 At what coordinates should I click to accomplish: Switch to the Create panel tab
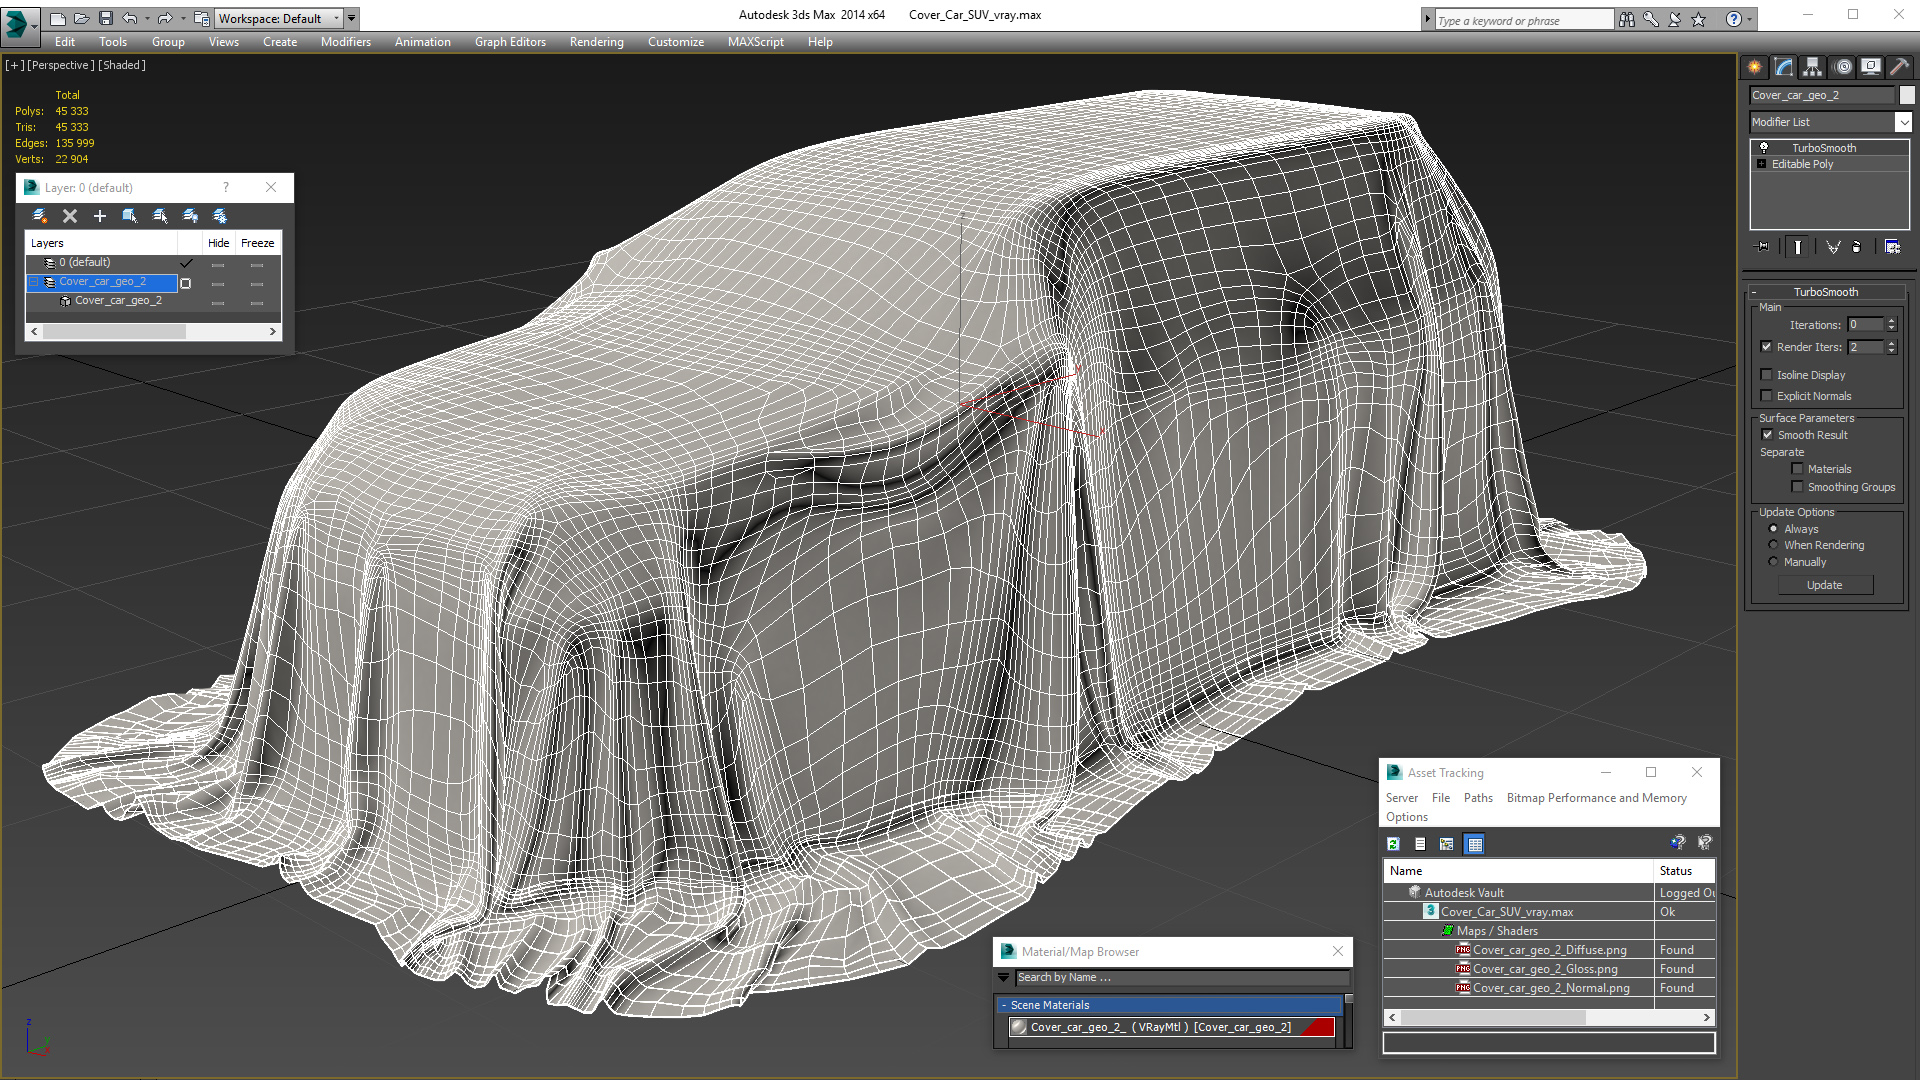coord(1755,67)
